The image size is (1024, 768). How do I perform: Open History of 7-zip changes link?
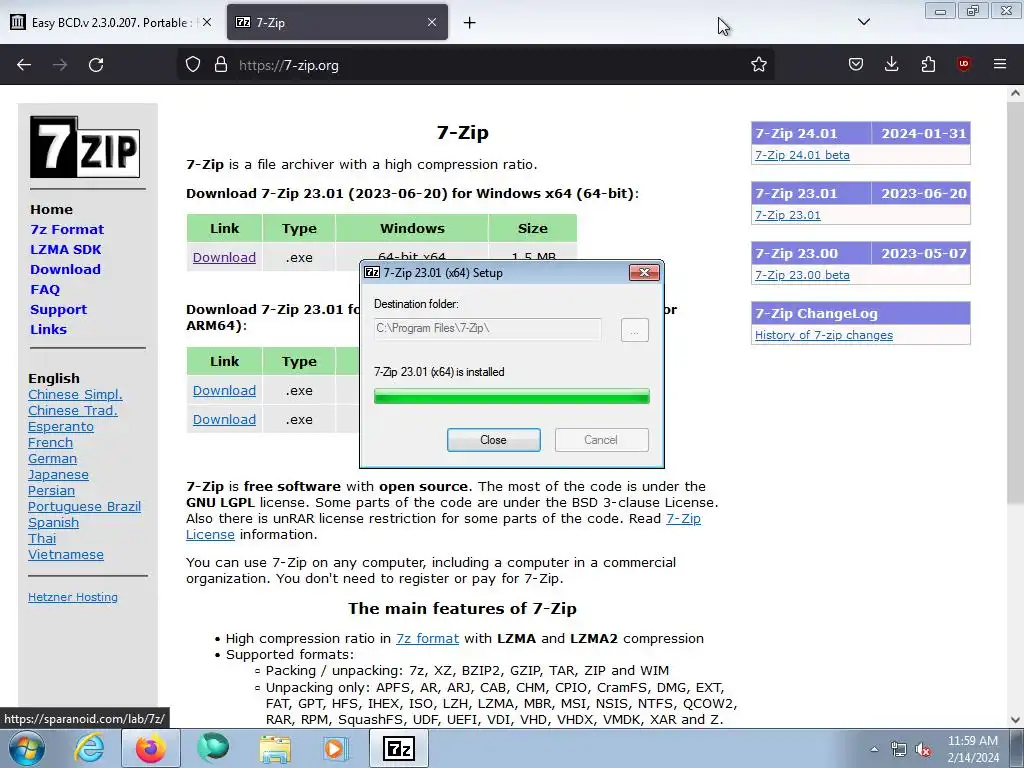point(824,335)
